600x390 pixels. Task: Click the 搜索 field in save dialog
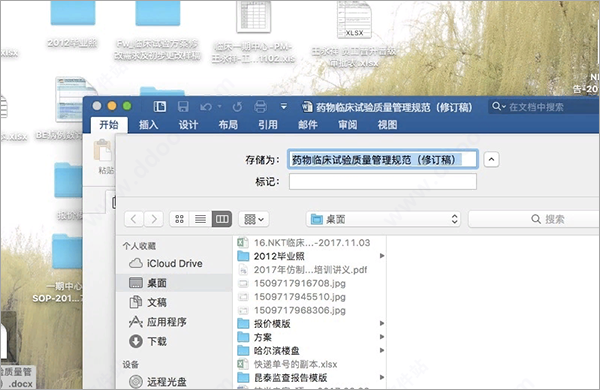534,219
